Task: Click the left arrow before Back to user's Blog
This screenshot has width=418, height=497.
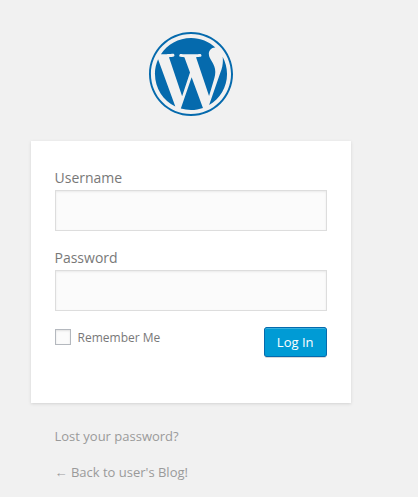Action: [61, 474]
